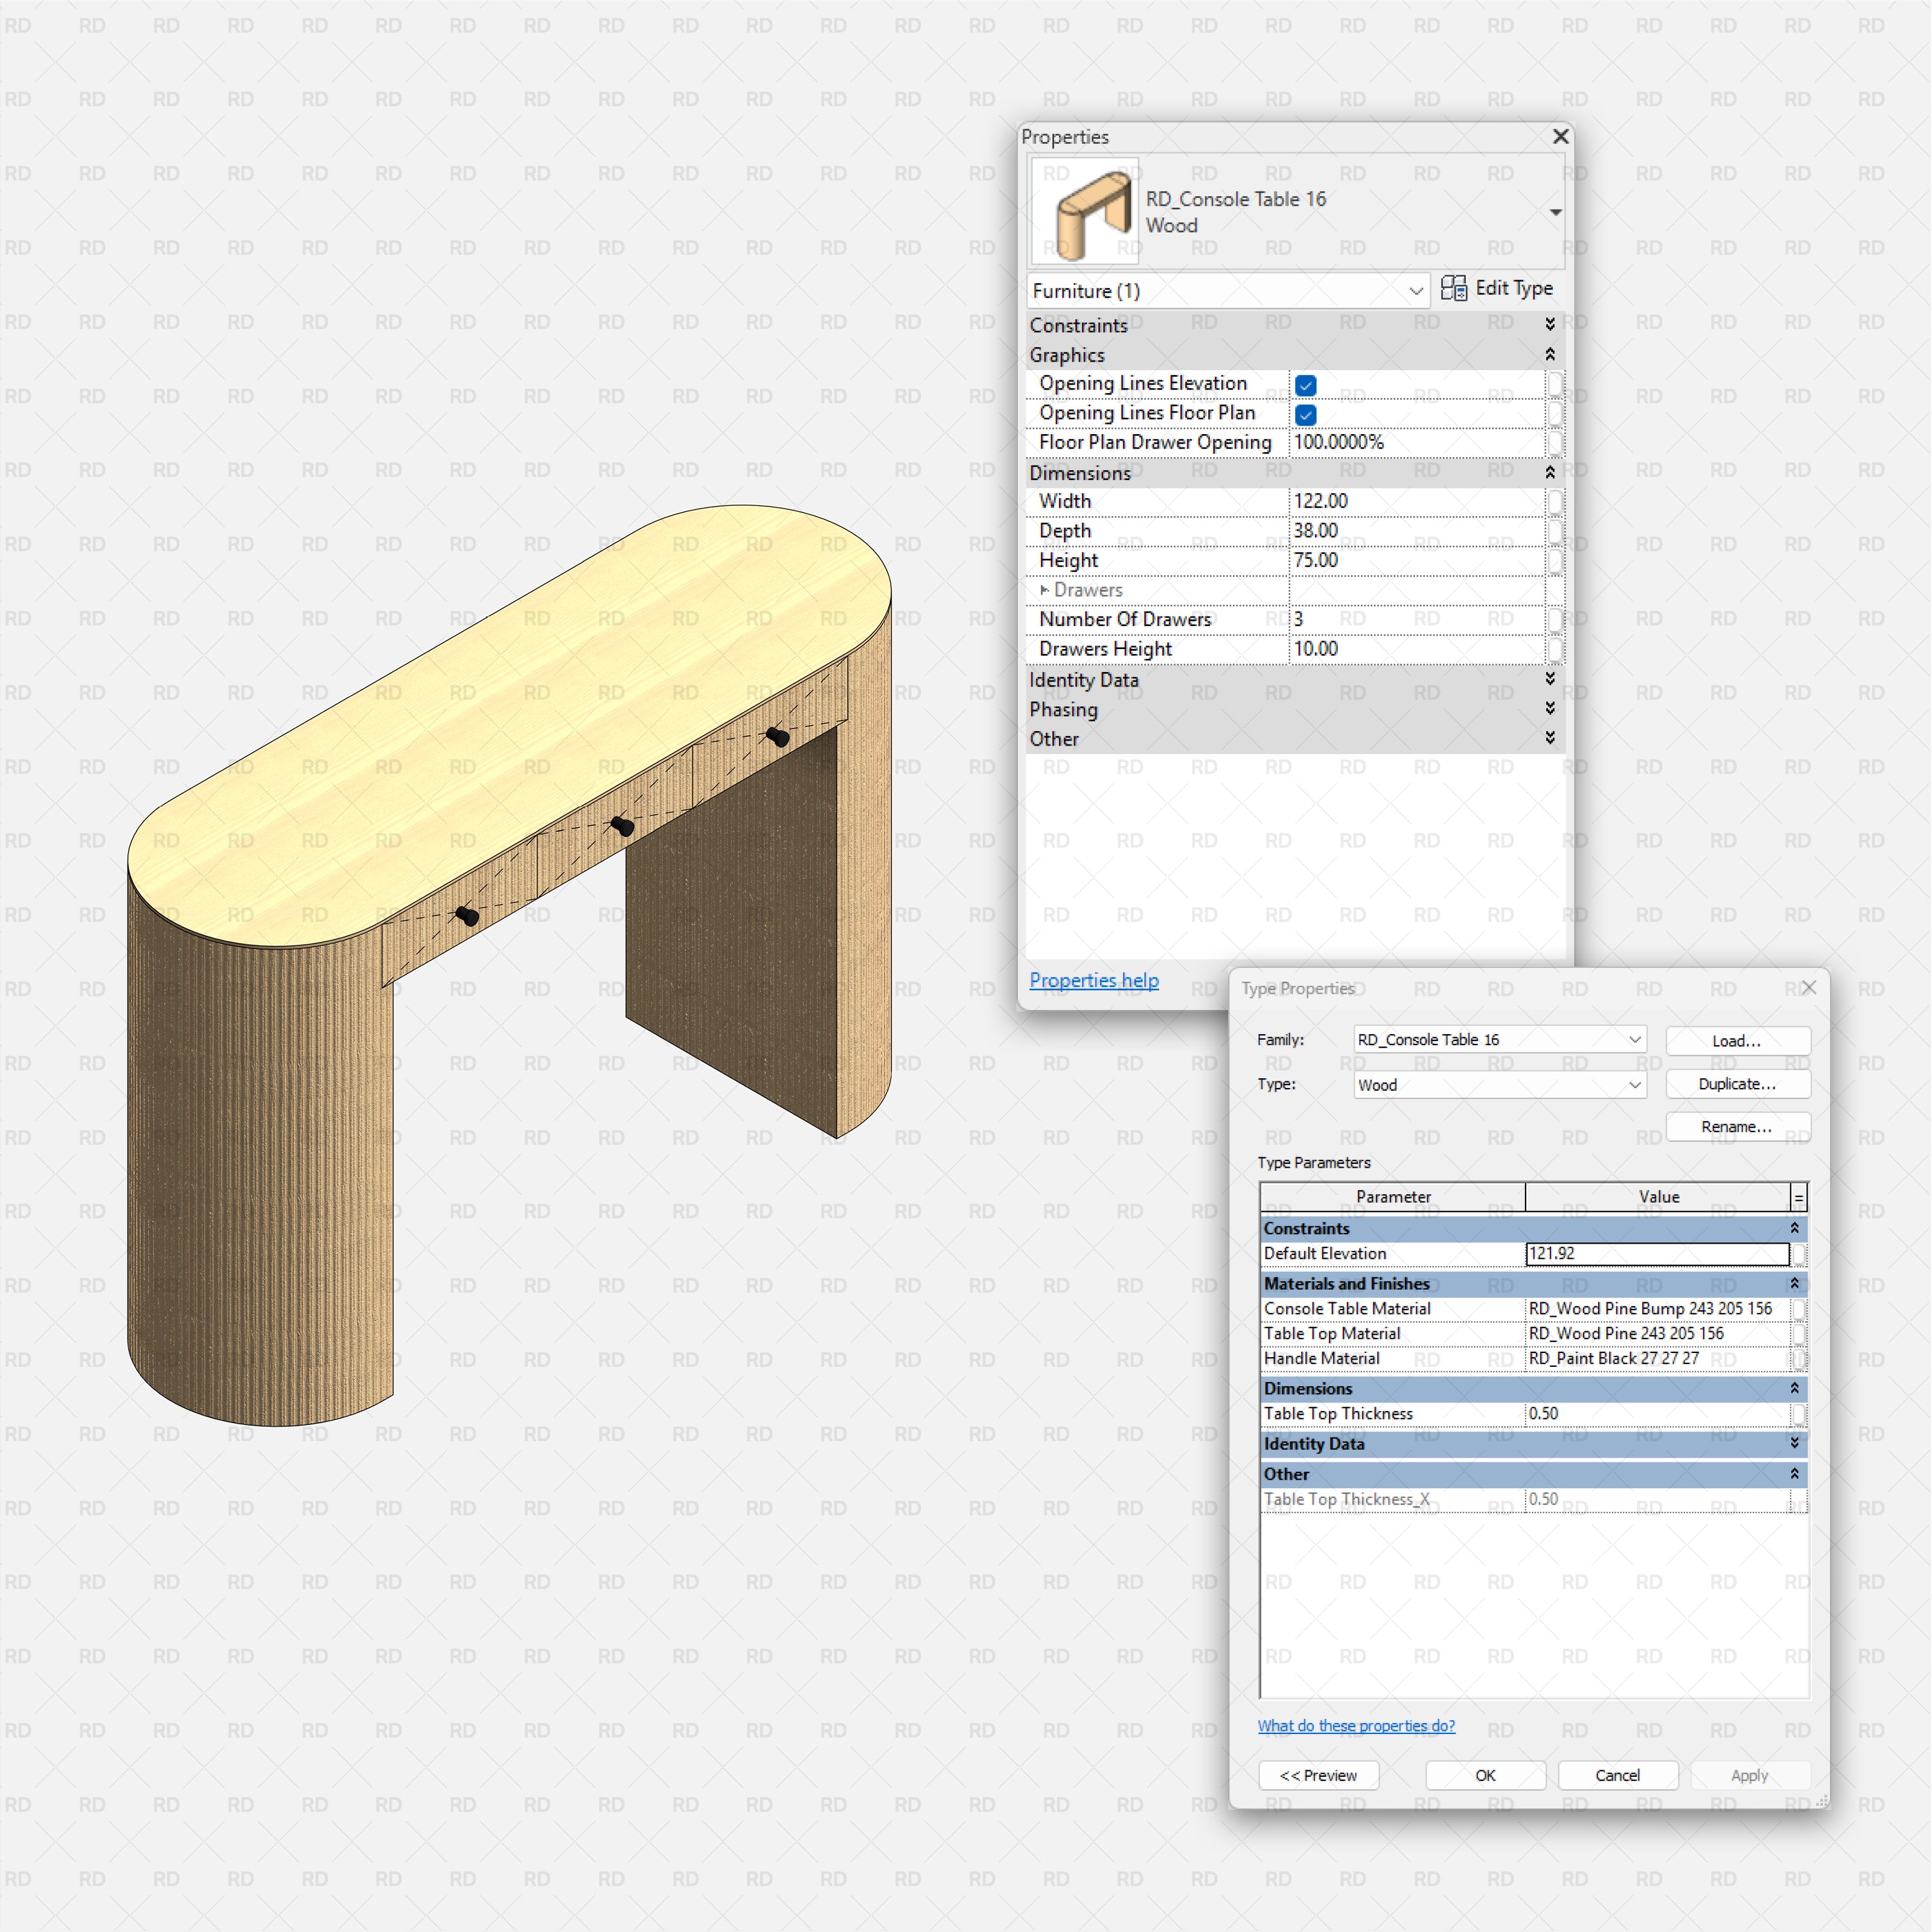Open the Type dropdown showing Wood
The height and width of the screenshot is (1932, 1932).
(x=1634, y=1085)
